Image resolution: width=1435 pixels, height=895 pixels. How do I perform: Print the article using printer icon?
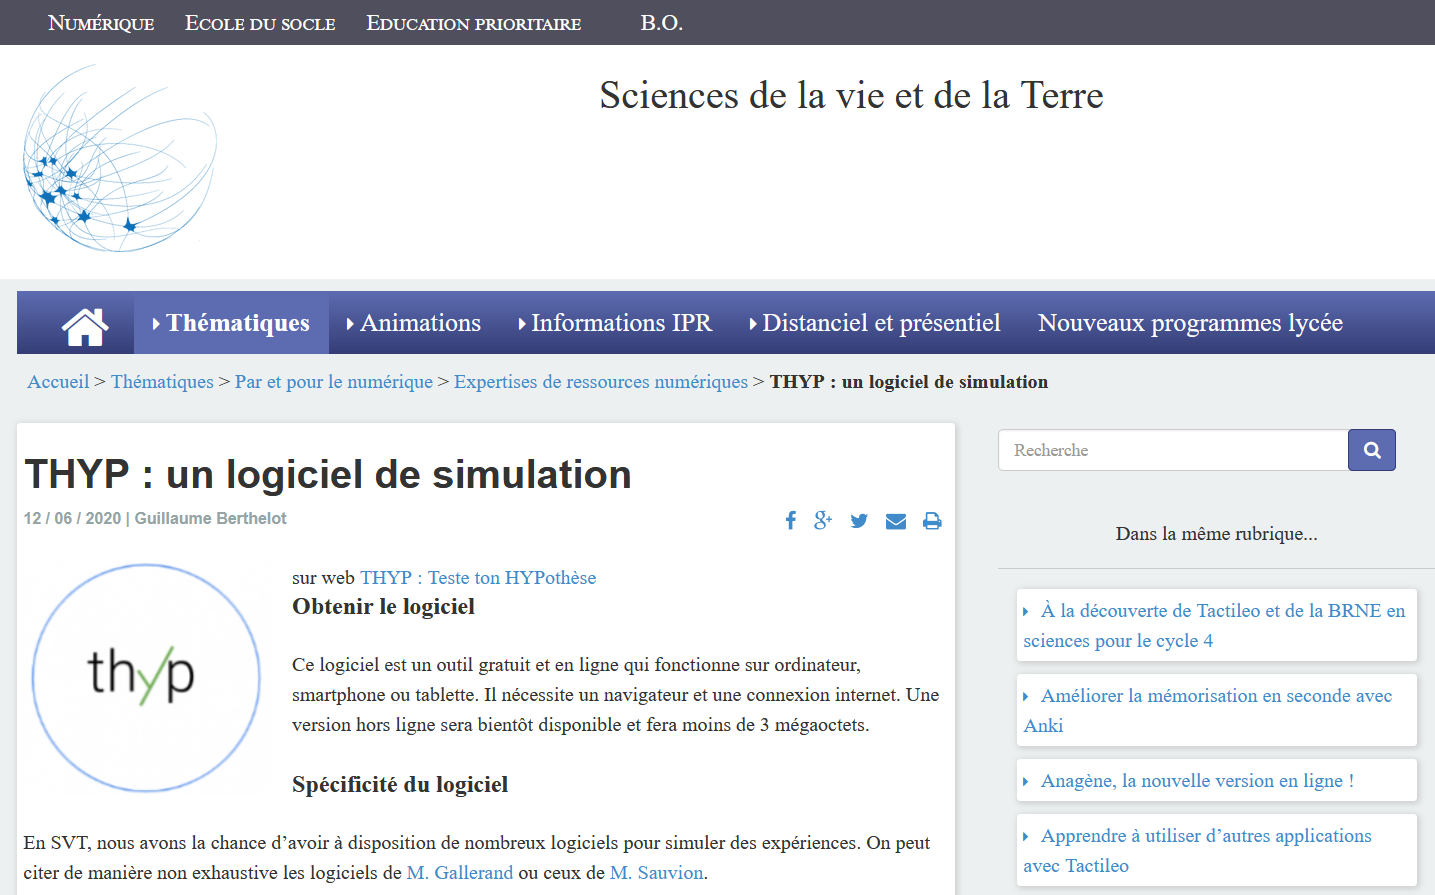pyautogui.click(x=932, y=521)
